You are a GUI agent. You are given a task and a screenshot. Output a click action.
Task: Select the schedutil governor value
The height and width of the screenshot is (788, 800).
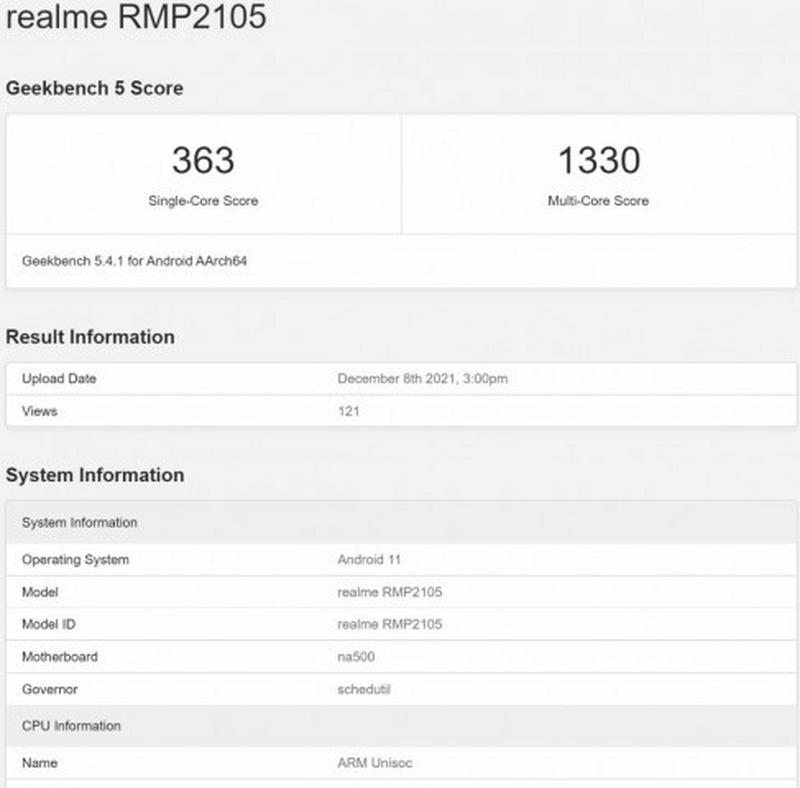[364, 690]
